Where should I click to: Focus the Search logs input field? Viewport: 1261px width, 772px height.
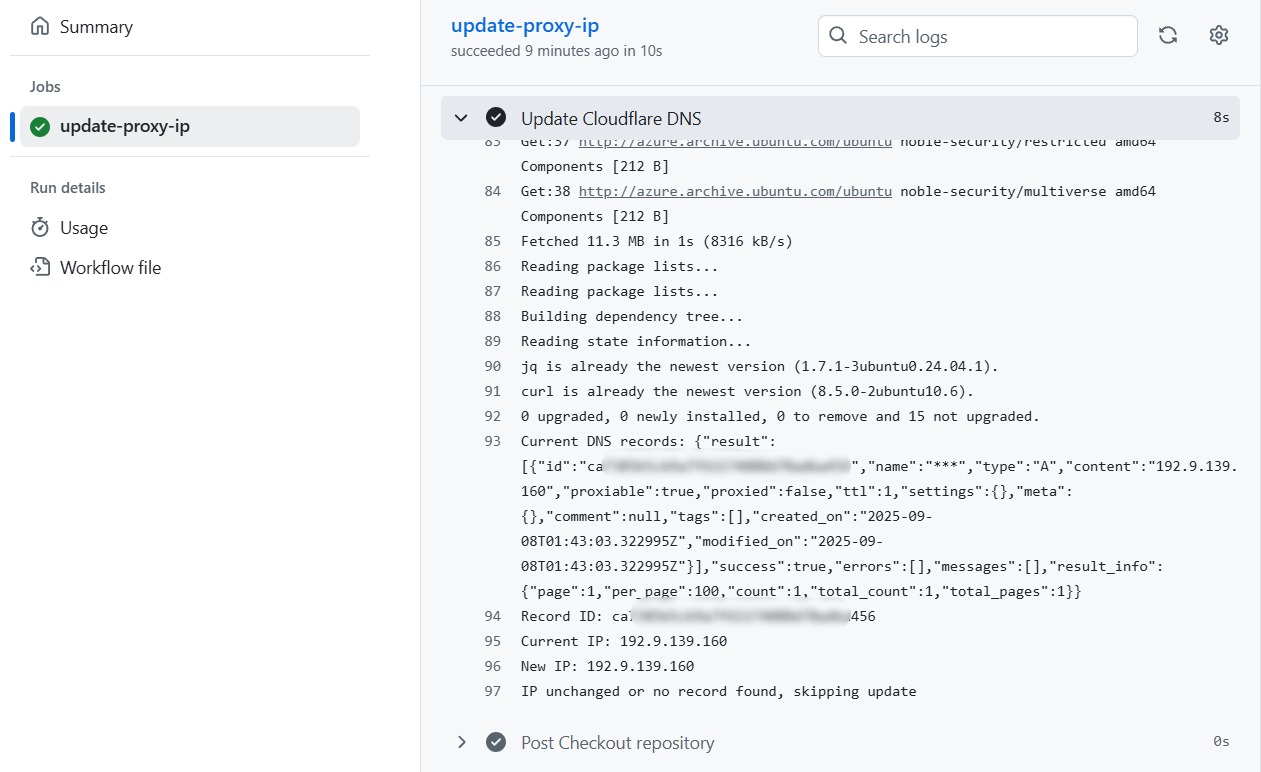click(x=990, y=37)
